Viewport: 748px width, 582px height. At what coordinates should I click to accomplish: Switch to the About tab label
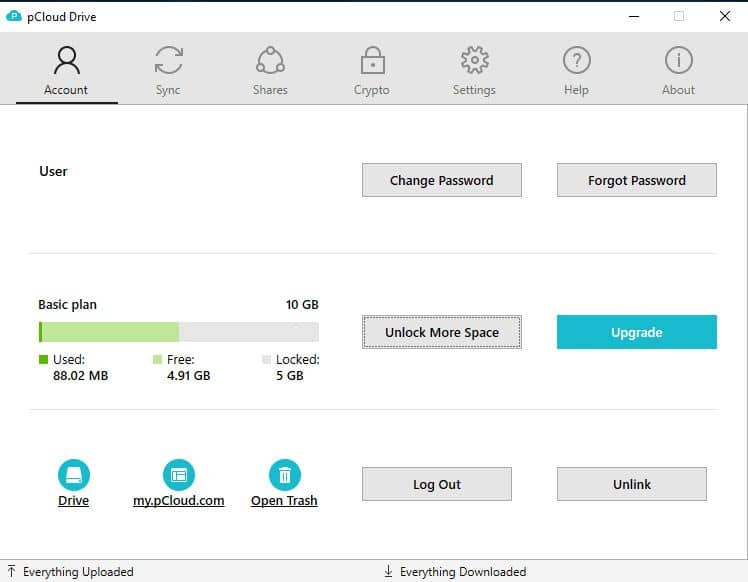click(x=678, y=90)
